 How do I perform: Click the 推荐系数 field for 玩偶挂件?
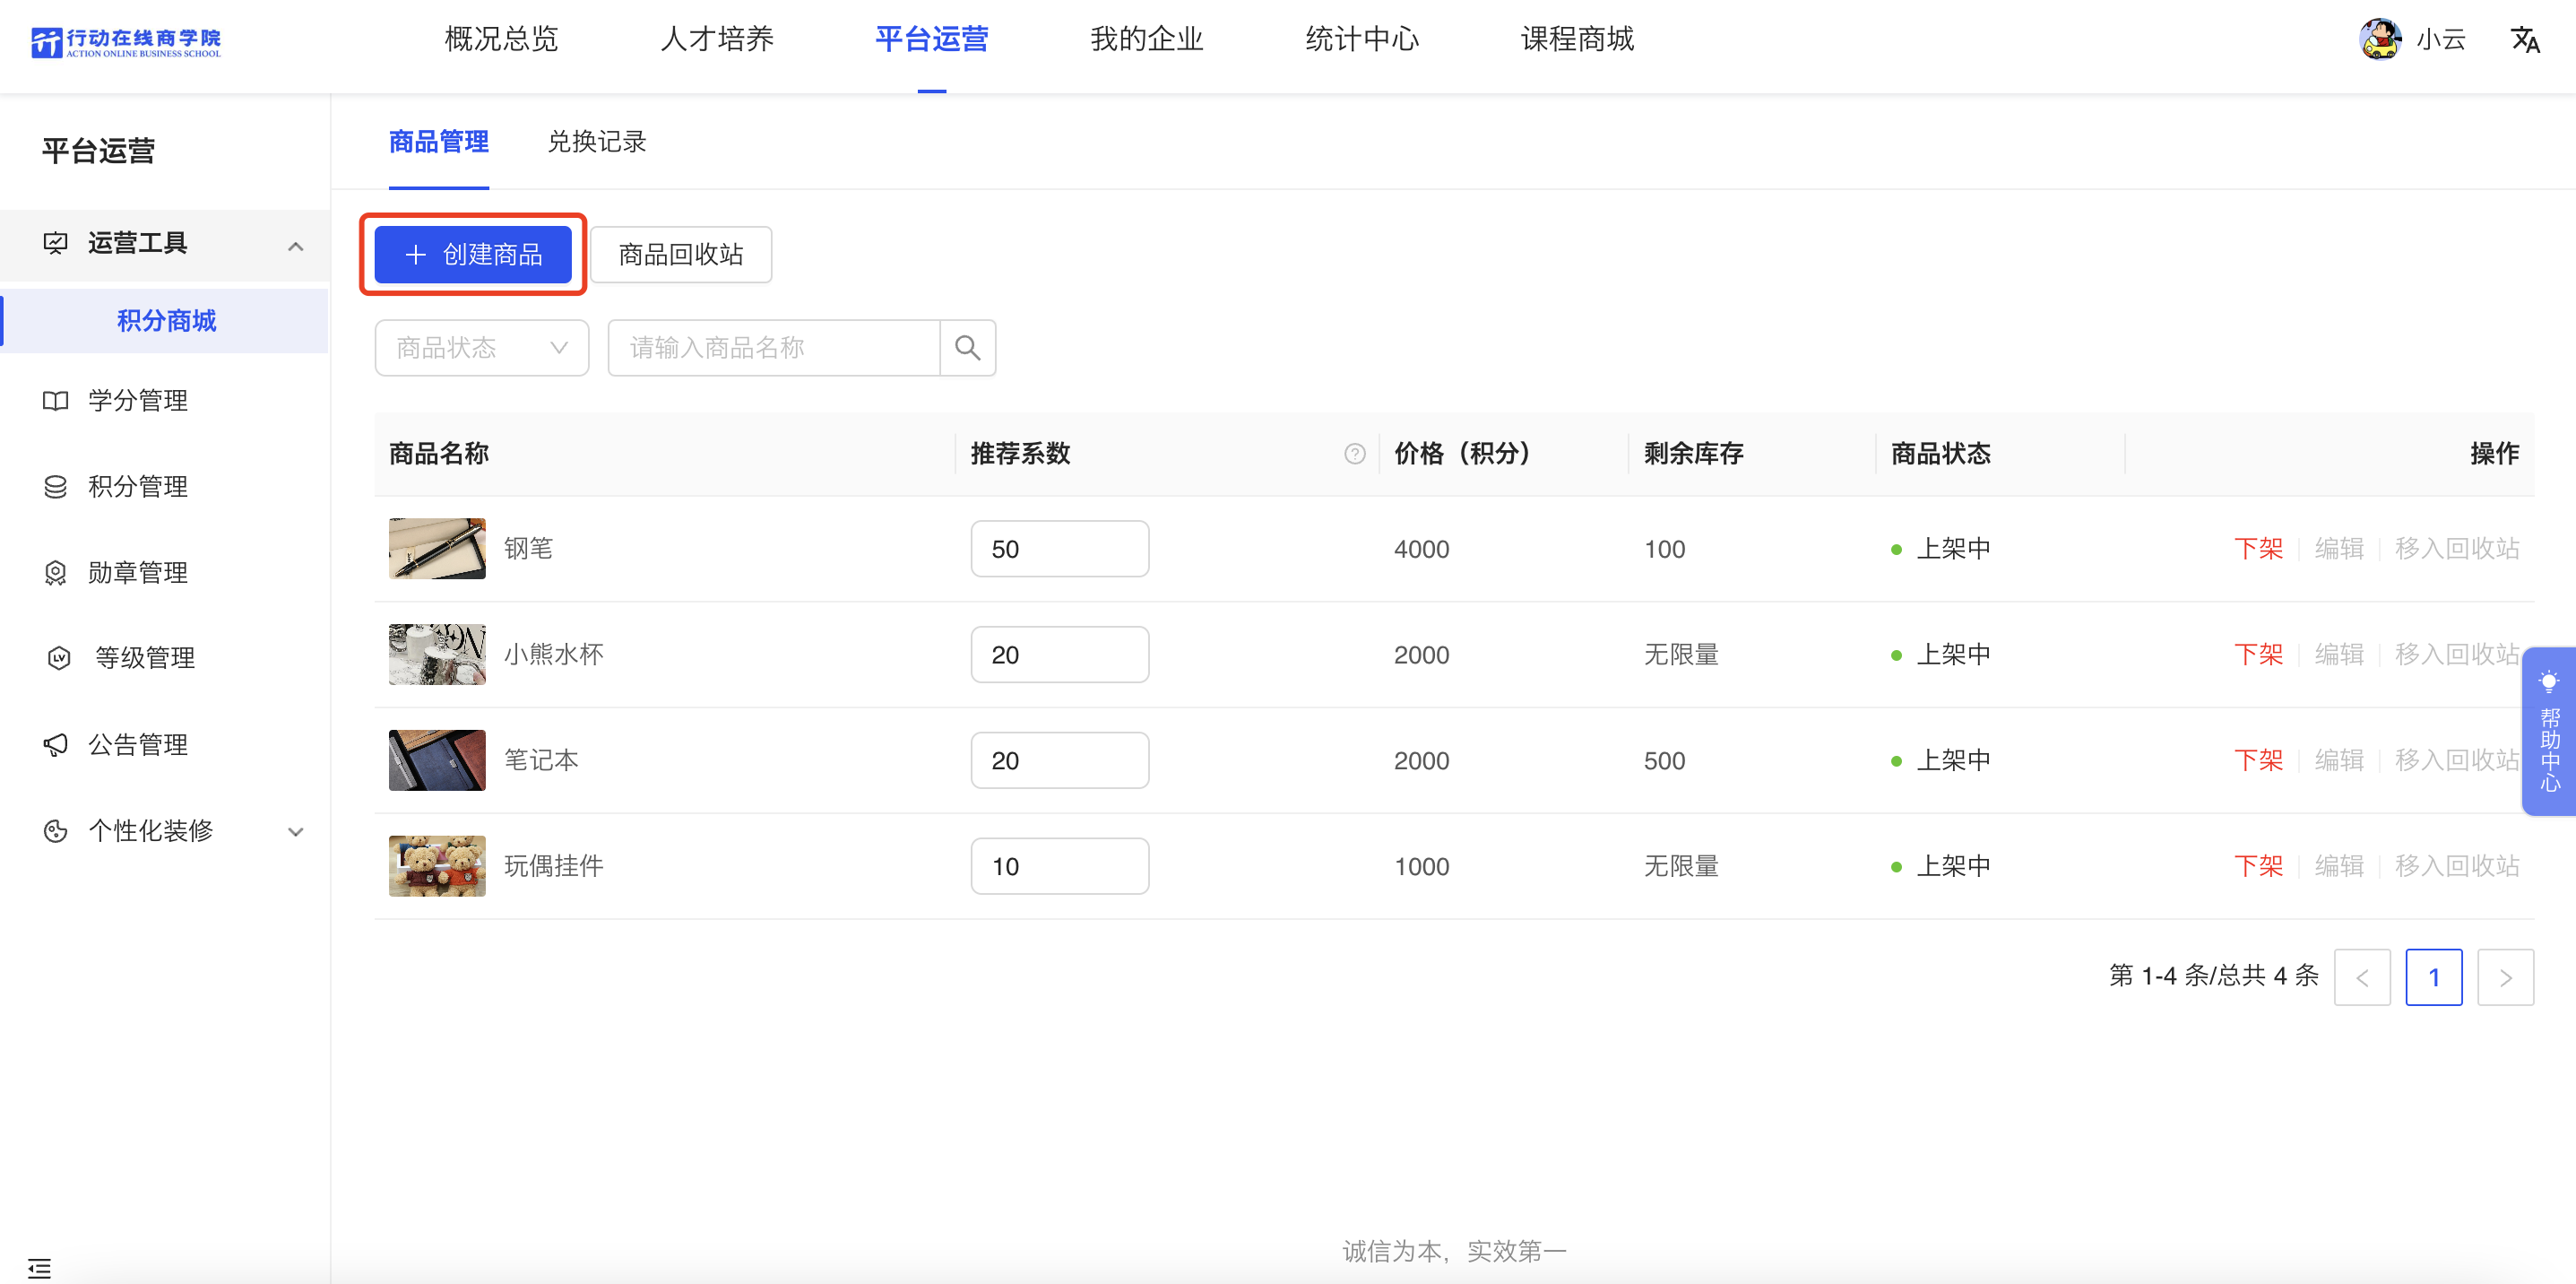click(1059, 866)
